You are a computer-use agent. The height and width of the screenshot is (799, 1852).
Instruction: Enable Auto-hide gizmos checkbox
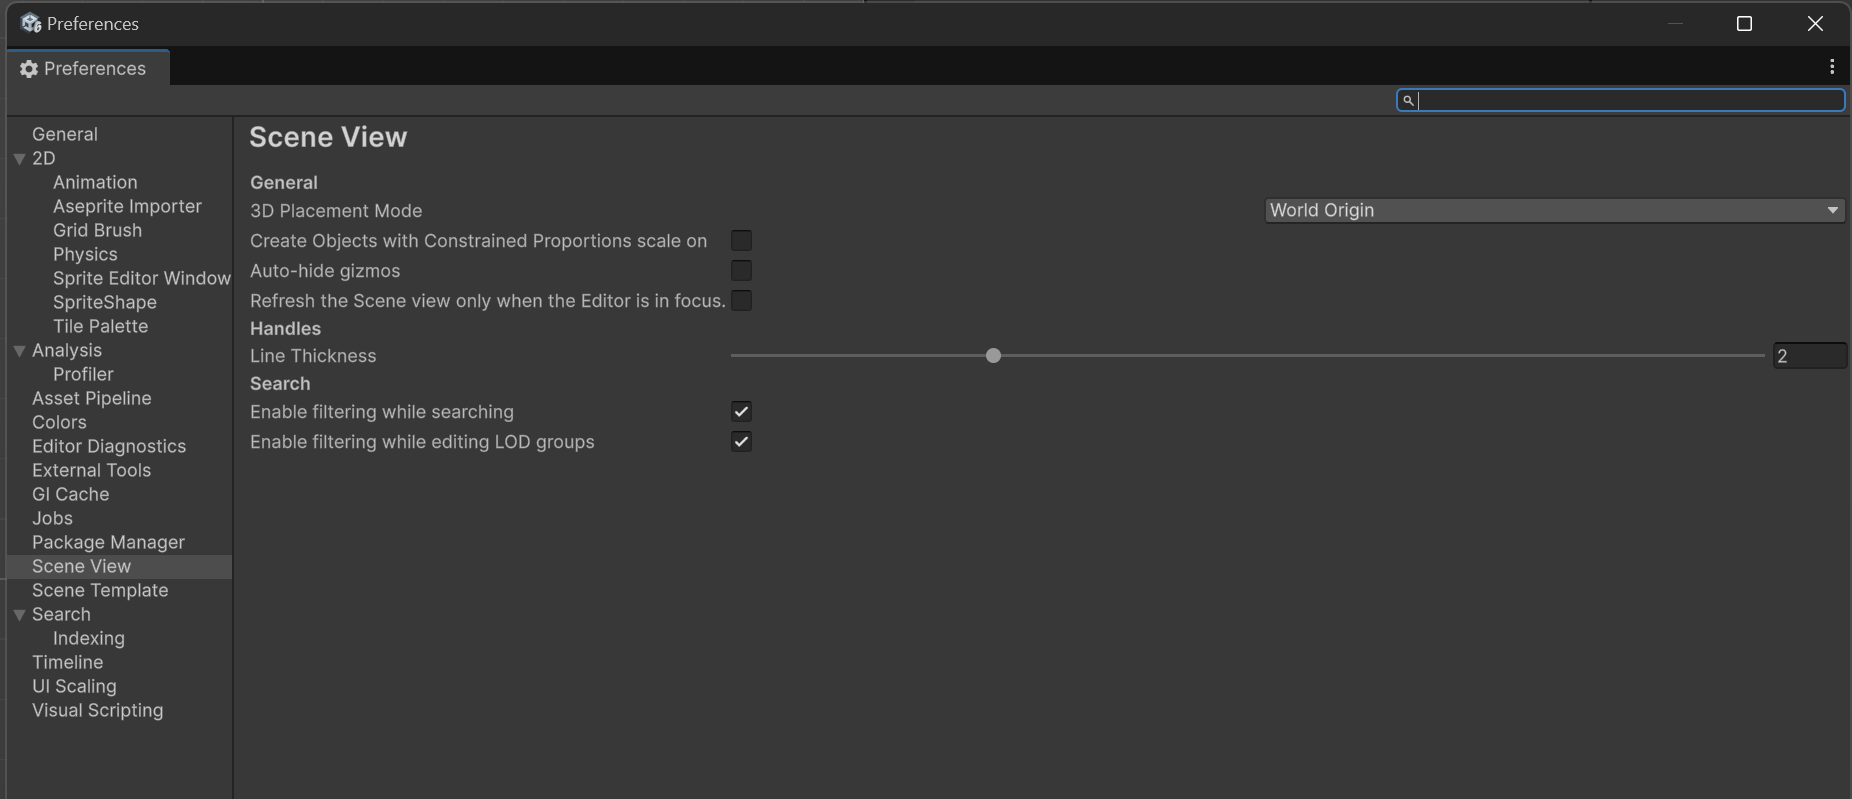[741, 271]
